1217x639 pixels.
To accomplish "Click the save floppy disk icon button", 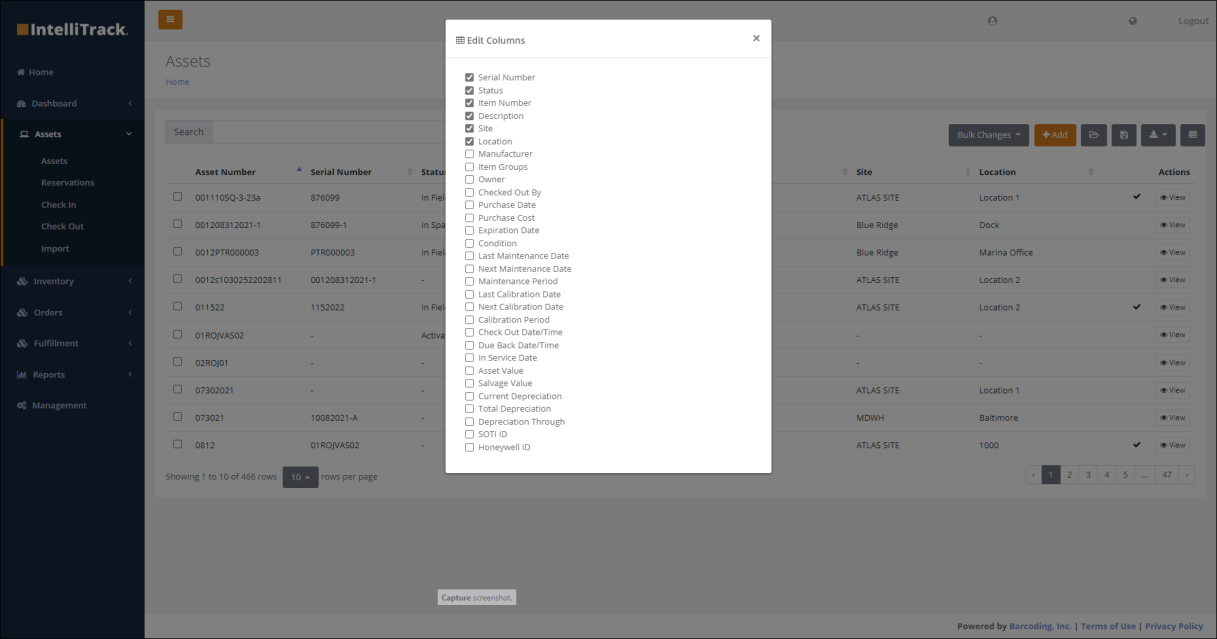I will (1124, 134).
